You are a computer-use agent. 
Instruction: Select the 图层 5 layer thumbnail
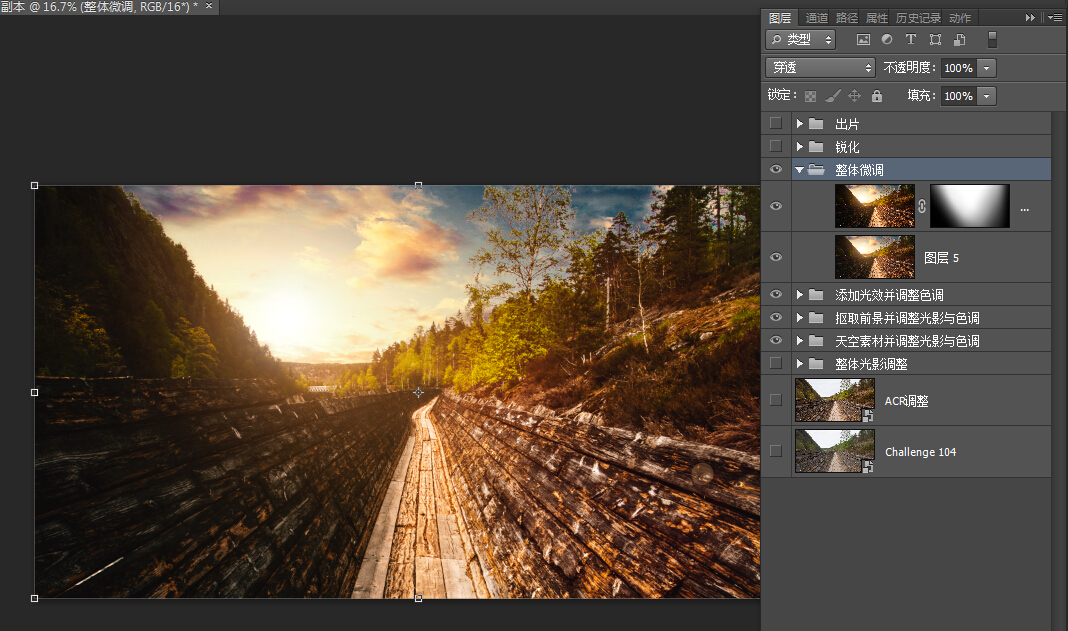tap(875, 257)
